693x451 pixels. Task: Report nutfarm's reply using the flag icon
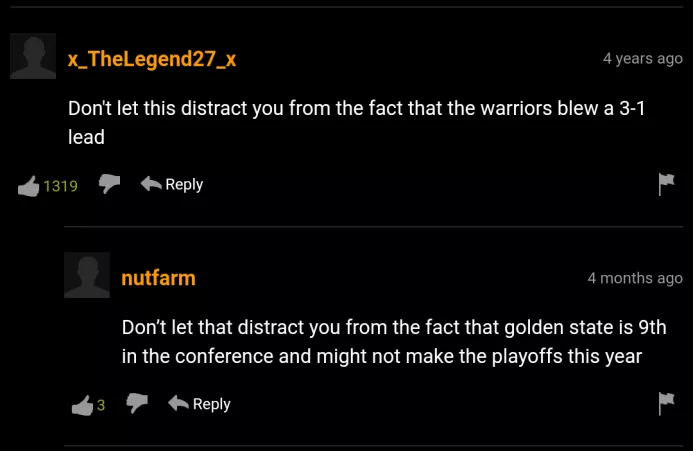tap(666, 404)
